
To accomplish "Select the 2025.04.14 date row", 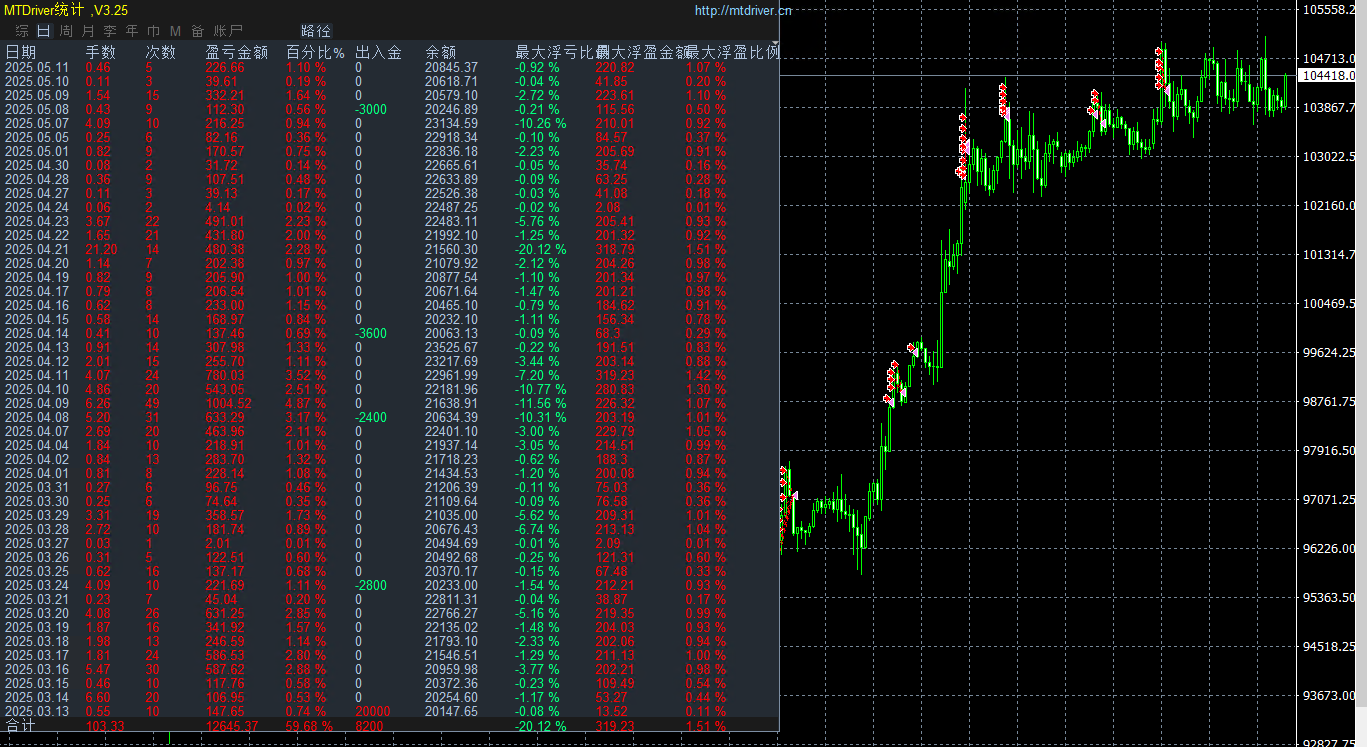I will [37, 333].
